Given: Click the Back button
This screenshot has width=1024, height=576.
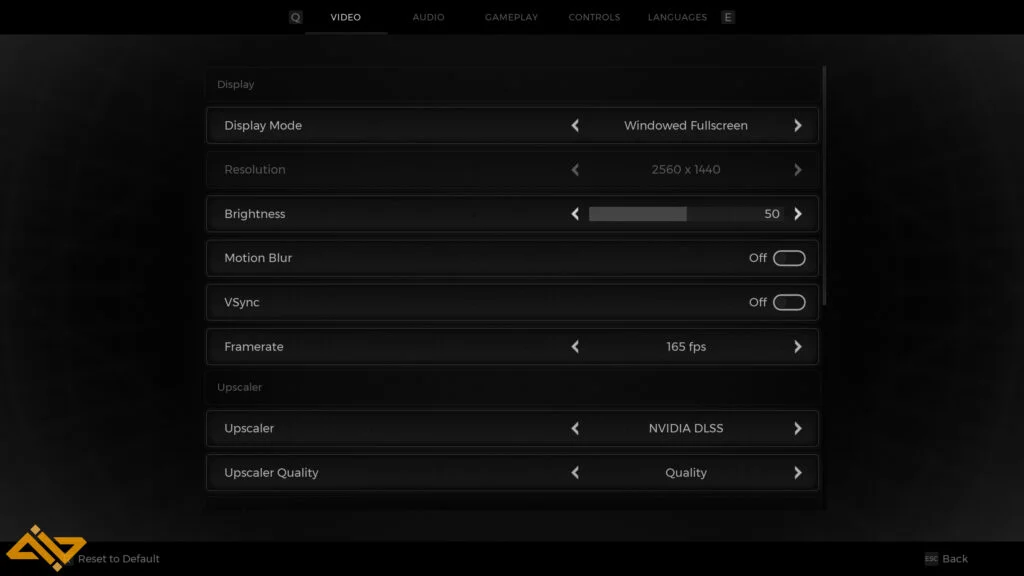Looking at the screenshot, I should [x=955, y=559].
